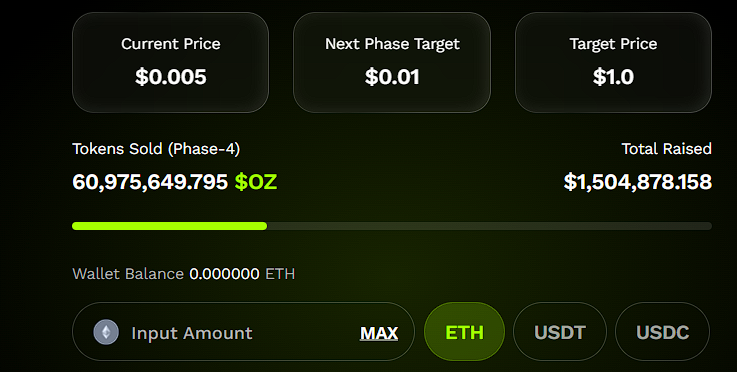The image size is (737, 372).
Task: Select the $0.005 current price value
Action: [171, 77]
